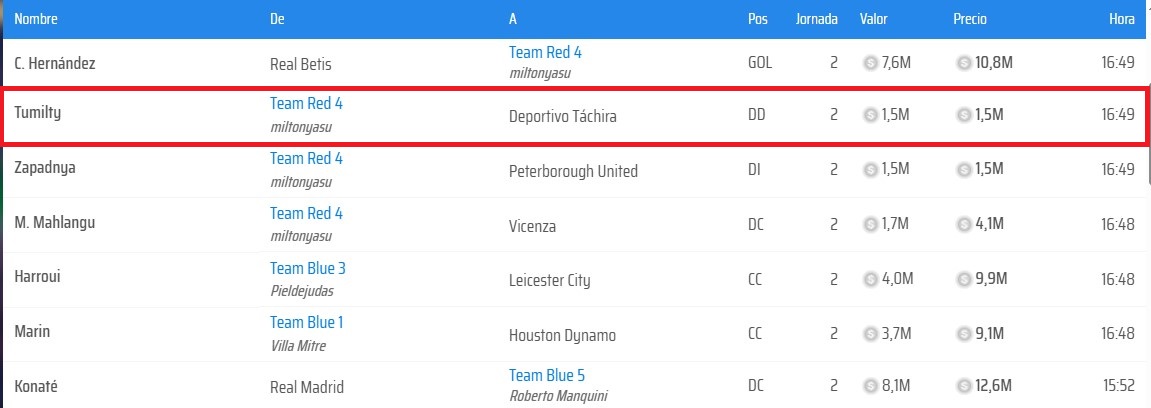Open Team Blue 3 link in Harroui row
This screenshot has height=408, width=1151.
[308, 269]
